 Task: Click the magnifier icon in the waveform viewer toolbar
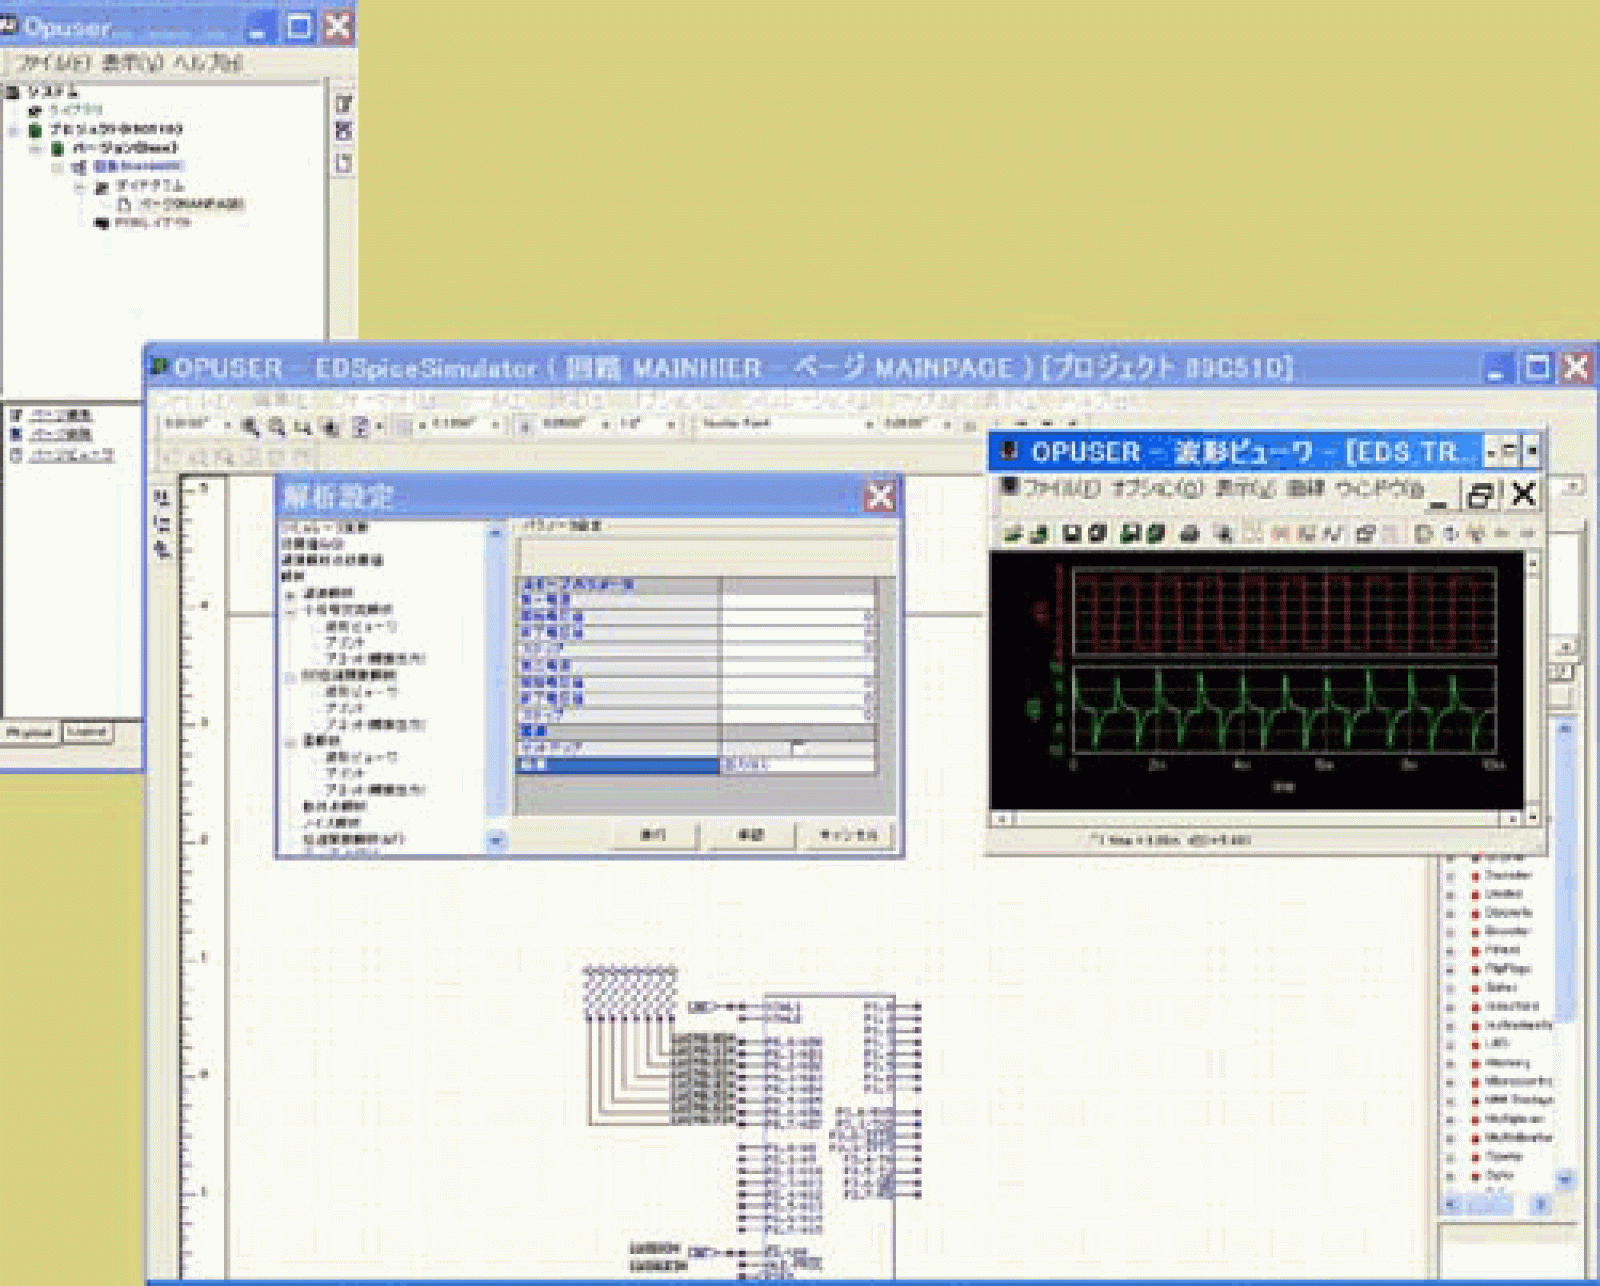1223,533
